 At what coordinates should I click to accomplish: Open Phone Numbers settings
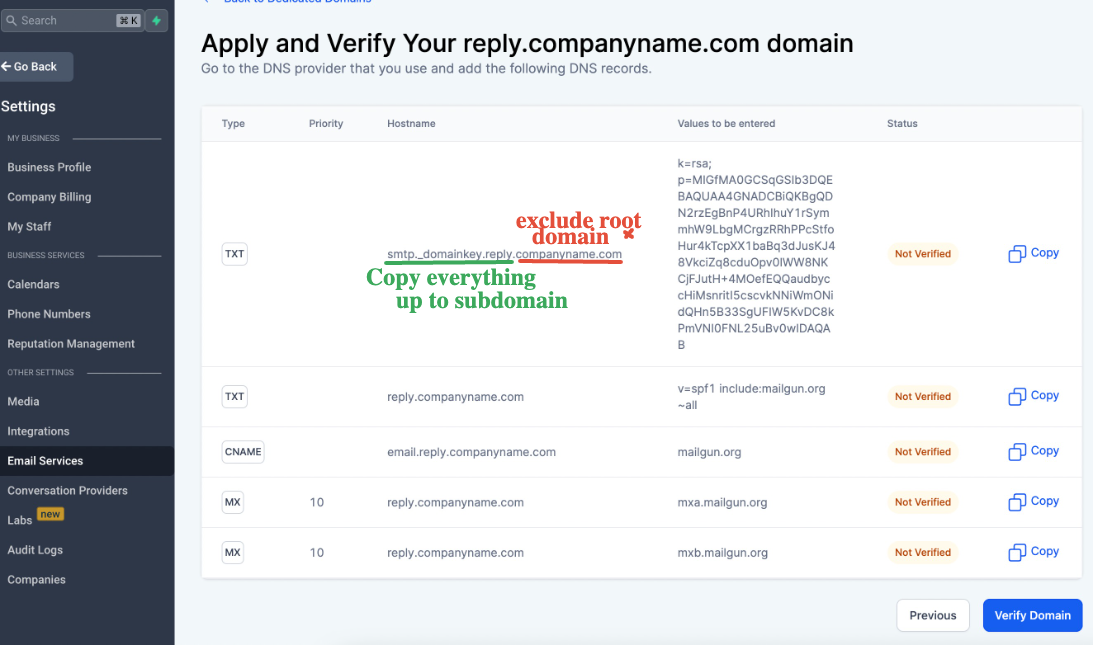[x=49, y=314]
